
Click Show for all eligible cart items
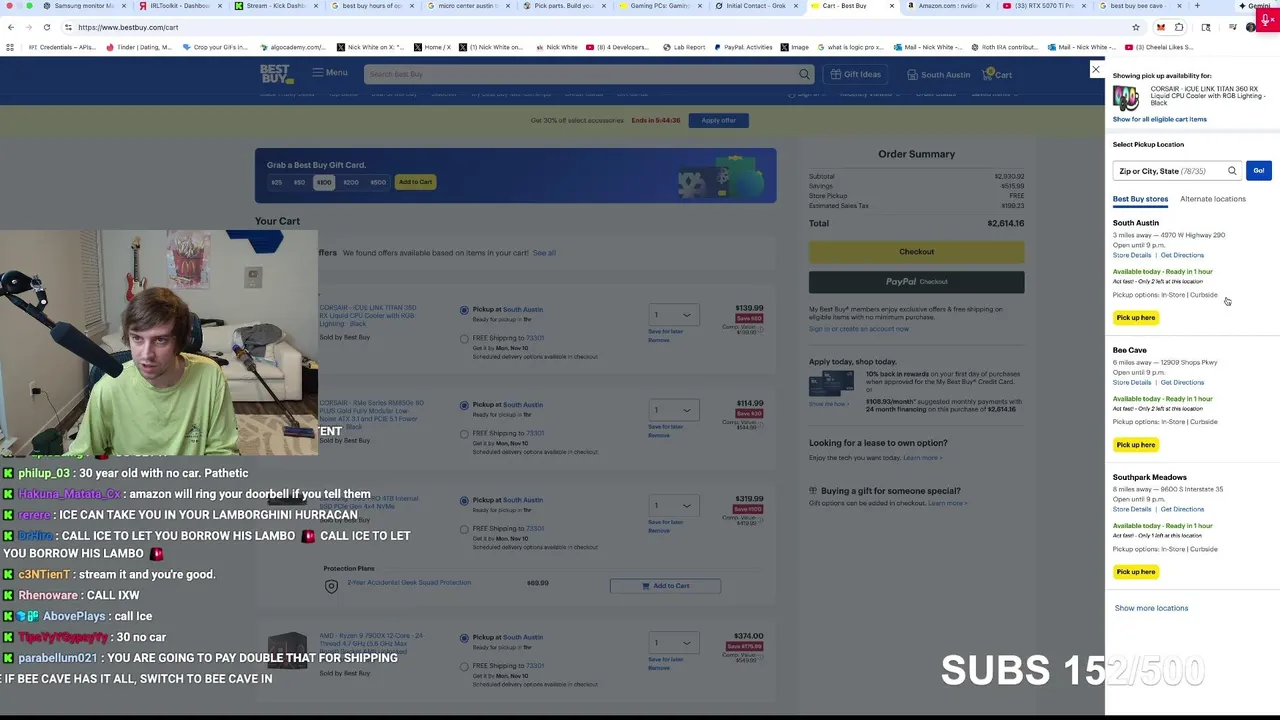[1160, 119]
